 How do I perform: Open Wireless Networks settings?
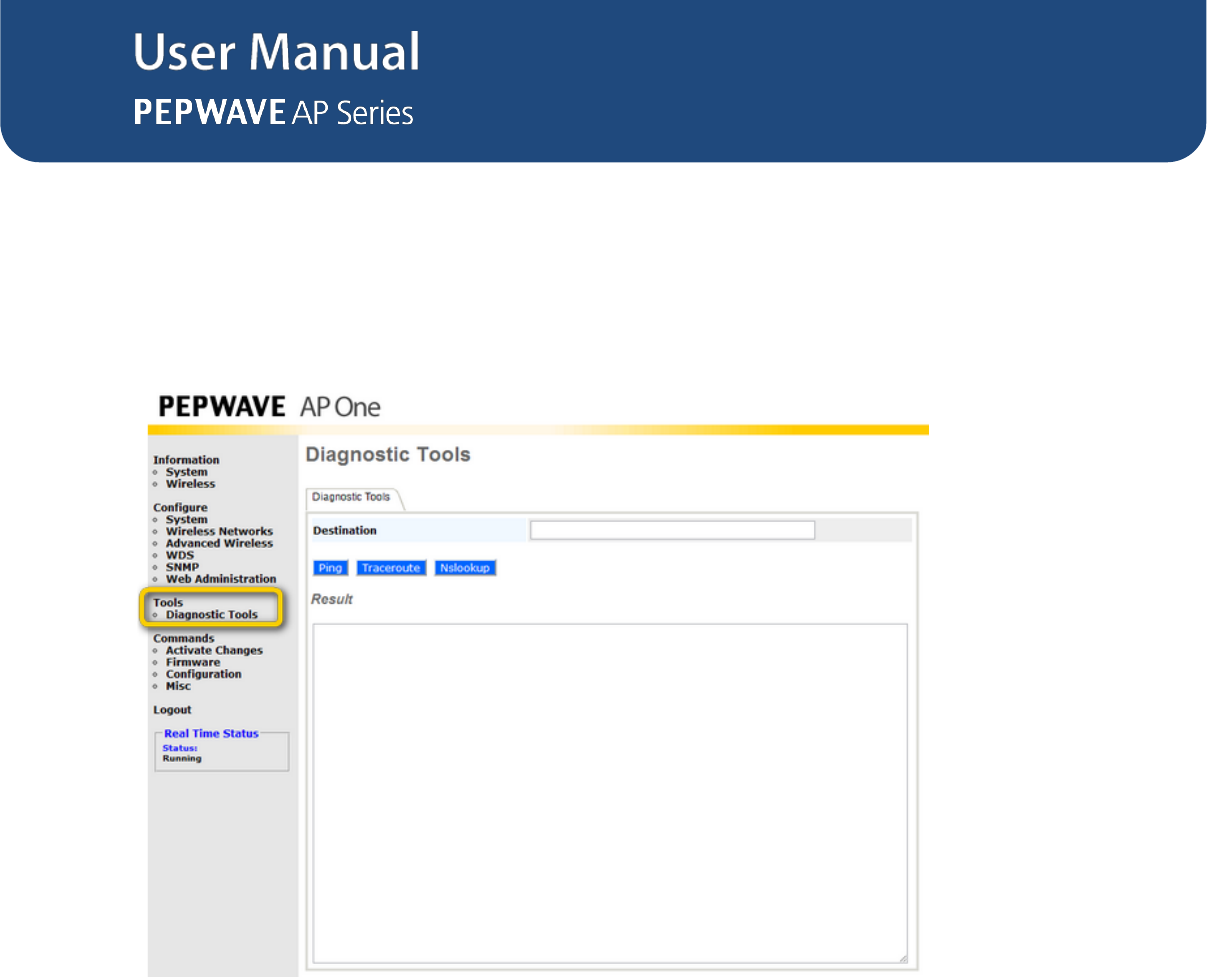click(219, 532)
